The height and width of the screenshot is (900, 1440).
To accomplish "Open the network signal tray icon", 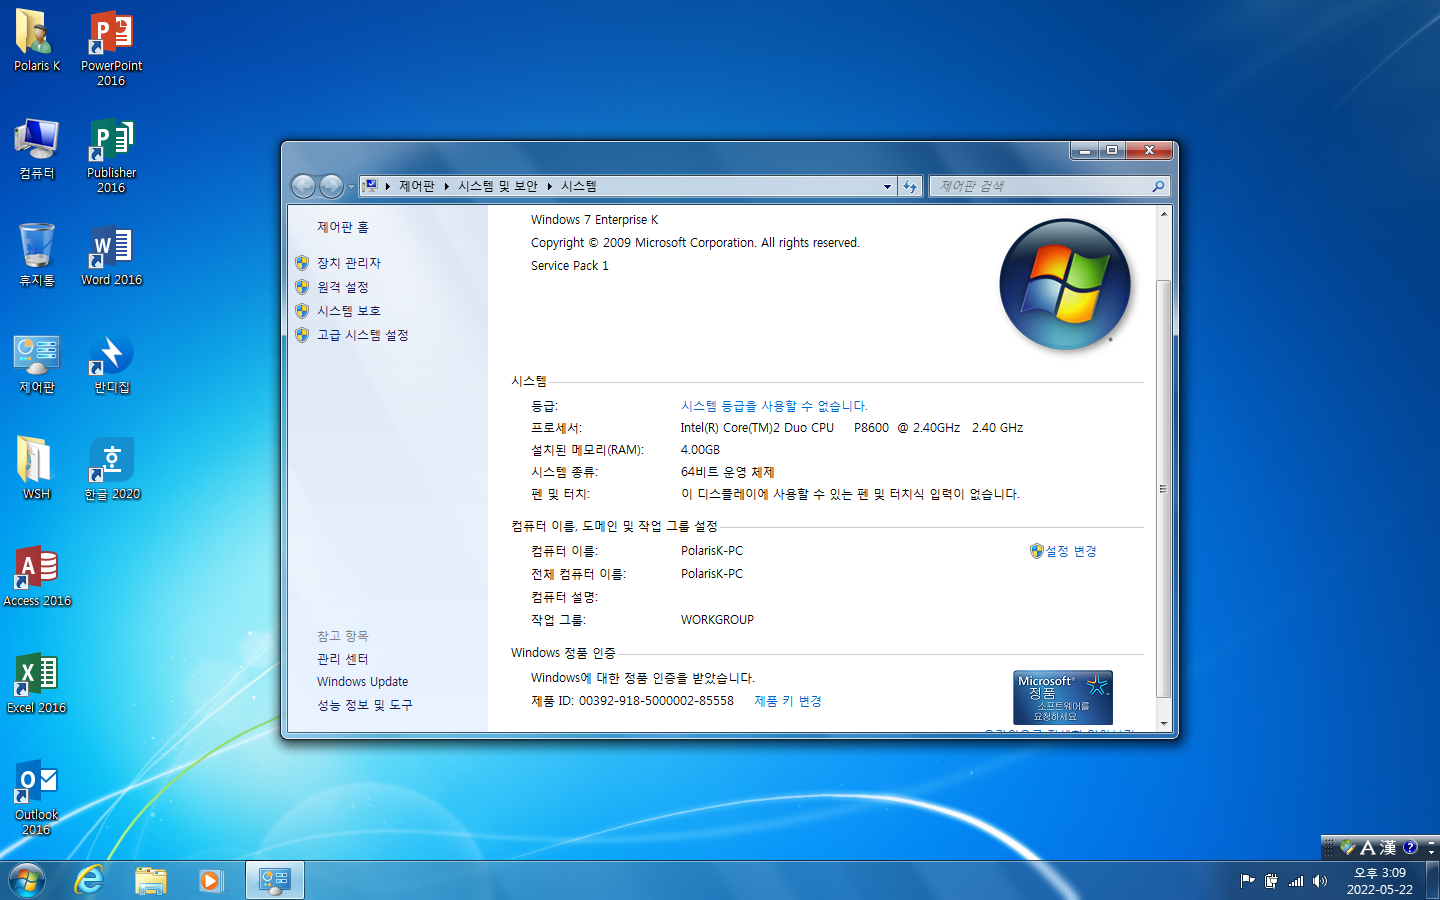I will [x=1296, y=881].
